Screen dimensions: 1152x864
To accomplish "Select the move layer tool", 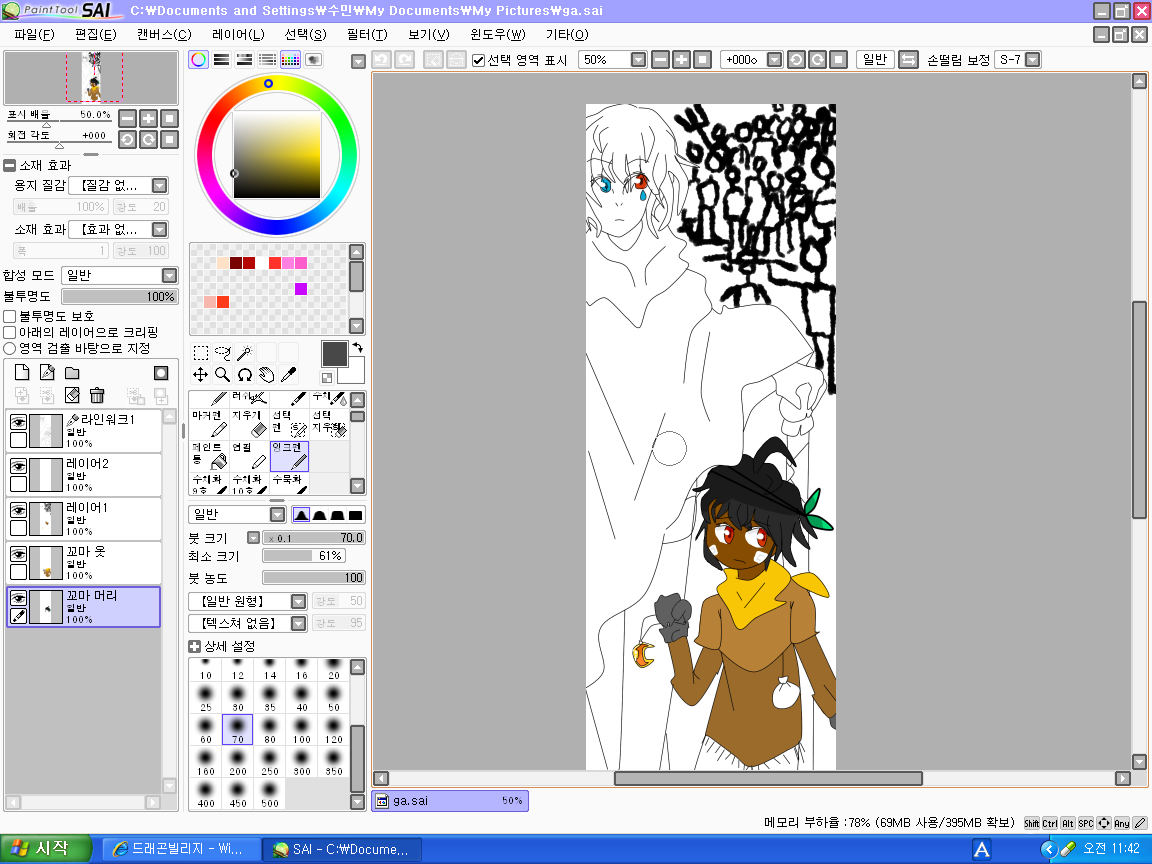I will 201,375.
